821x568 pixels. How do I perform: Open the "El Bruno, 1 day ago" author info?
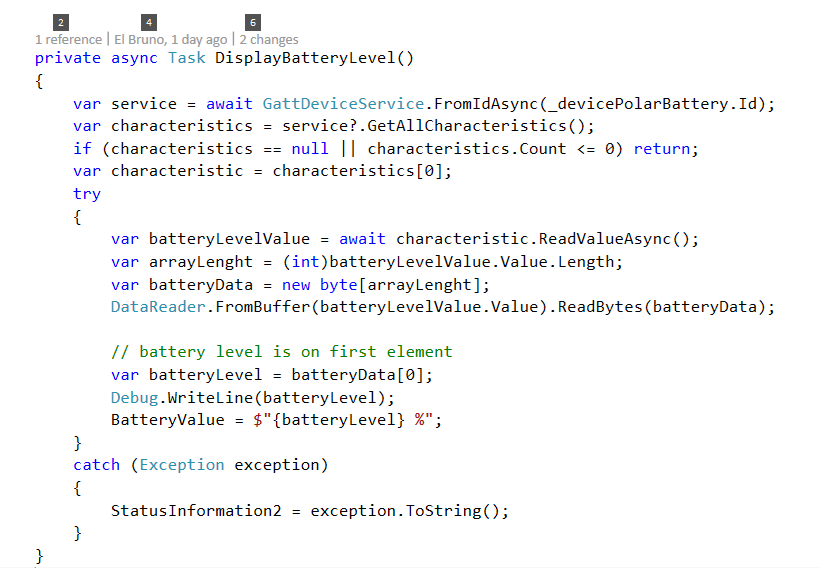pyautogui.click(x=170, y=39)
